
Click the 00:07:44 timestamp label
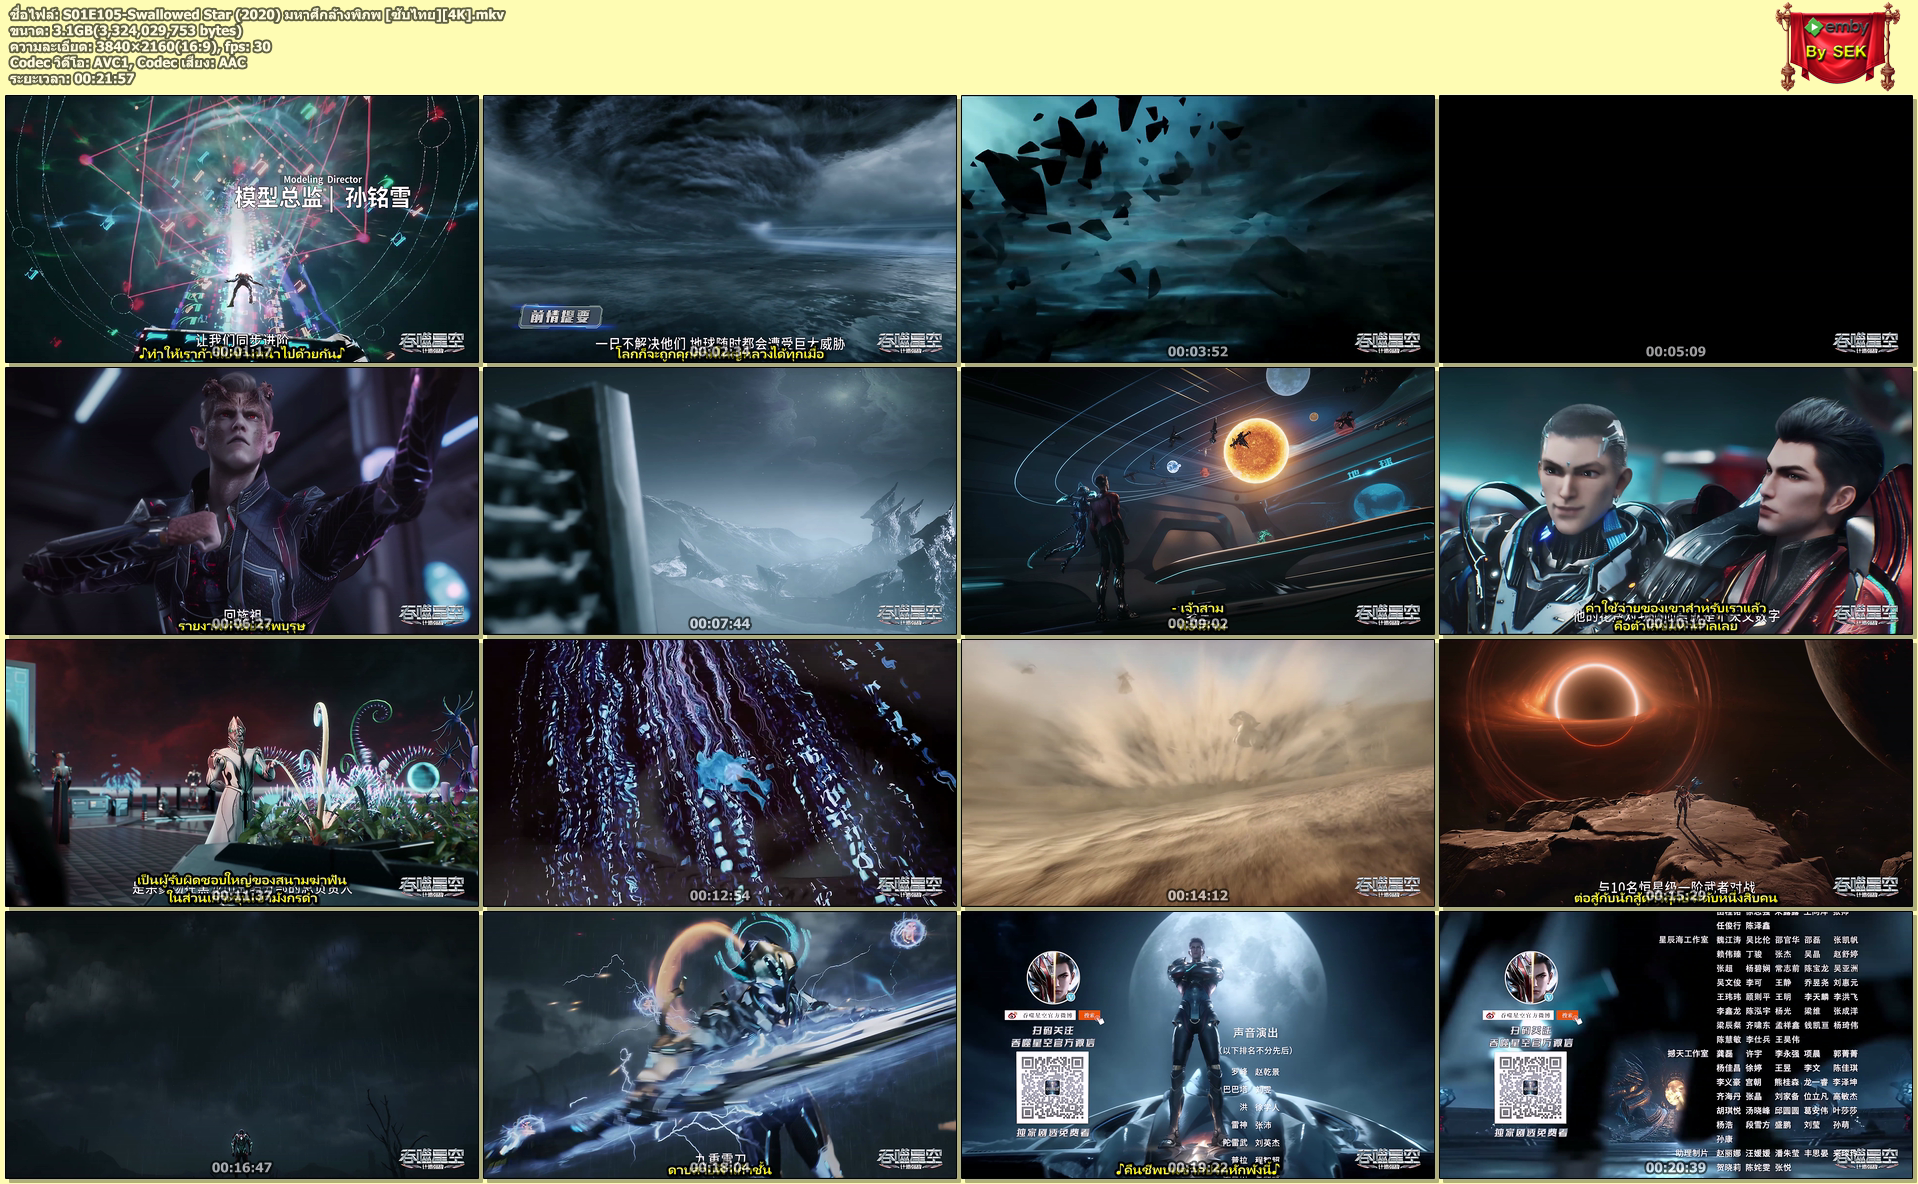pos(720,623)
